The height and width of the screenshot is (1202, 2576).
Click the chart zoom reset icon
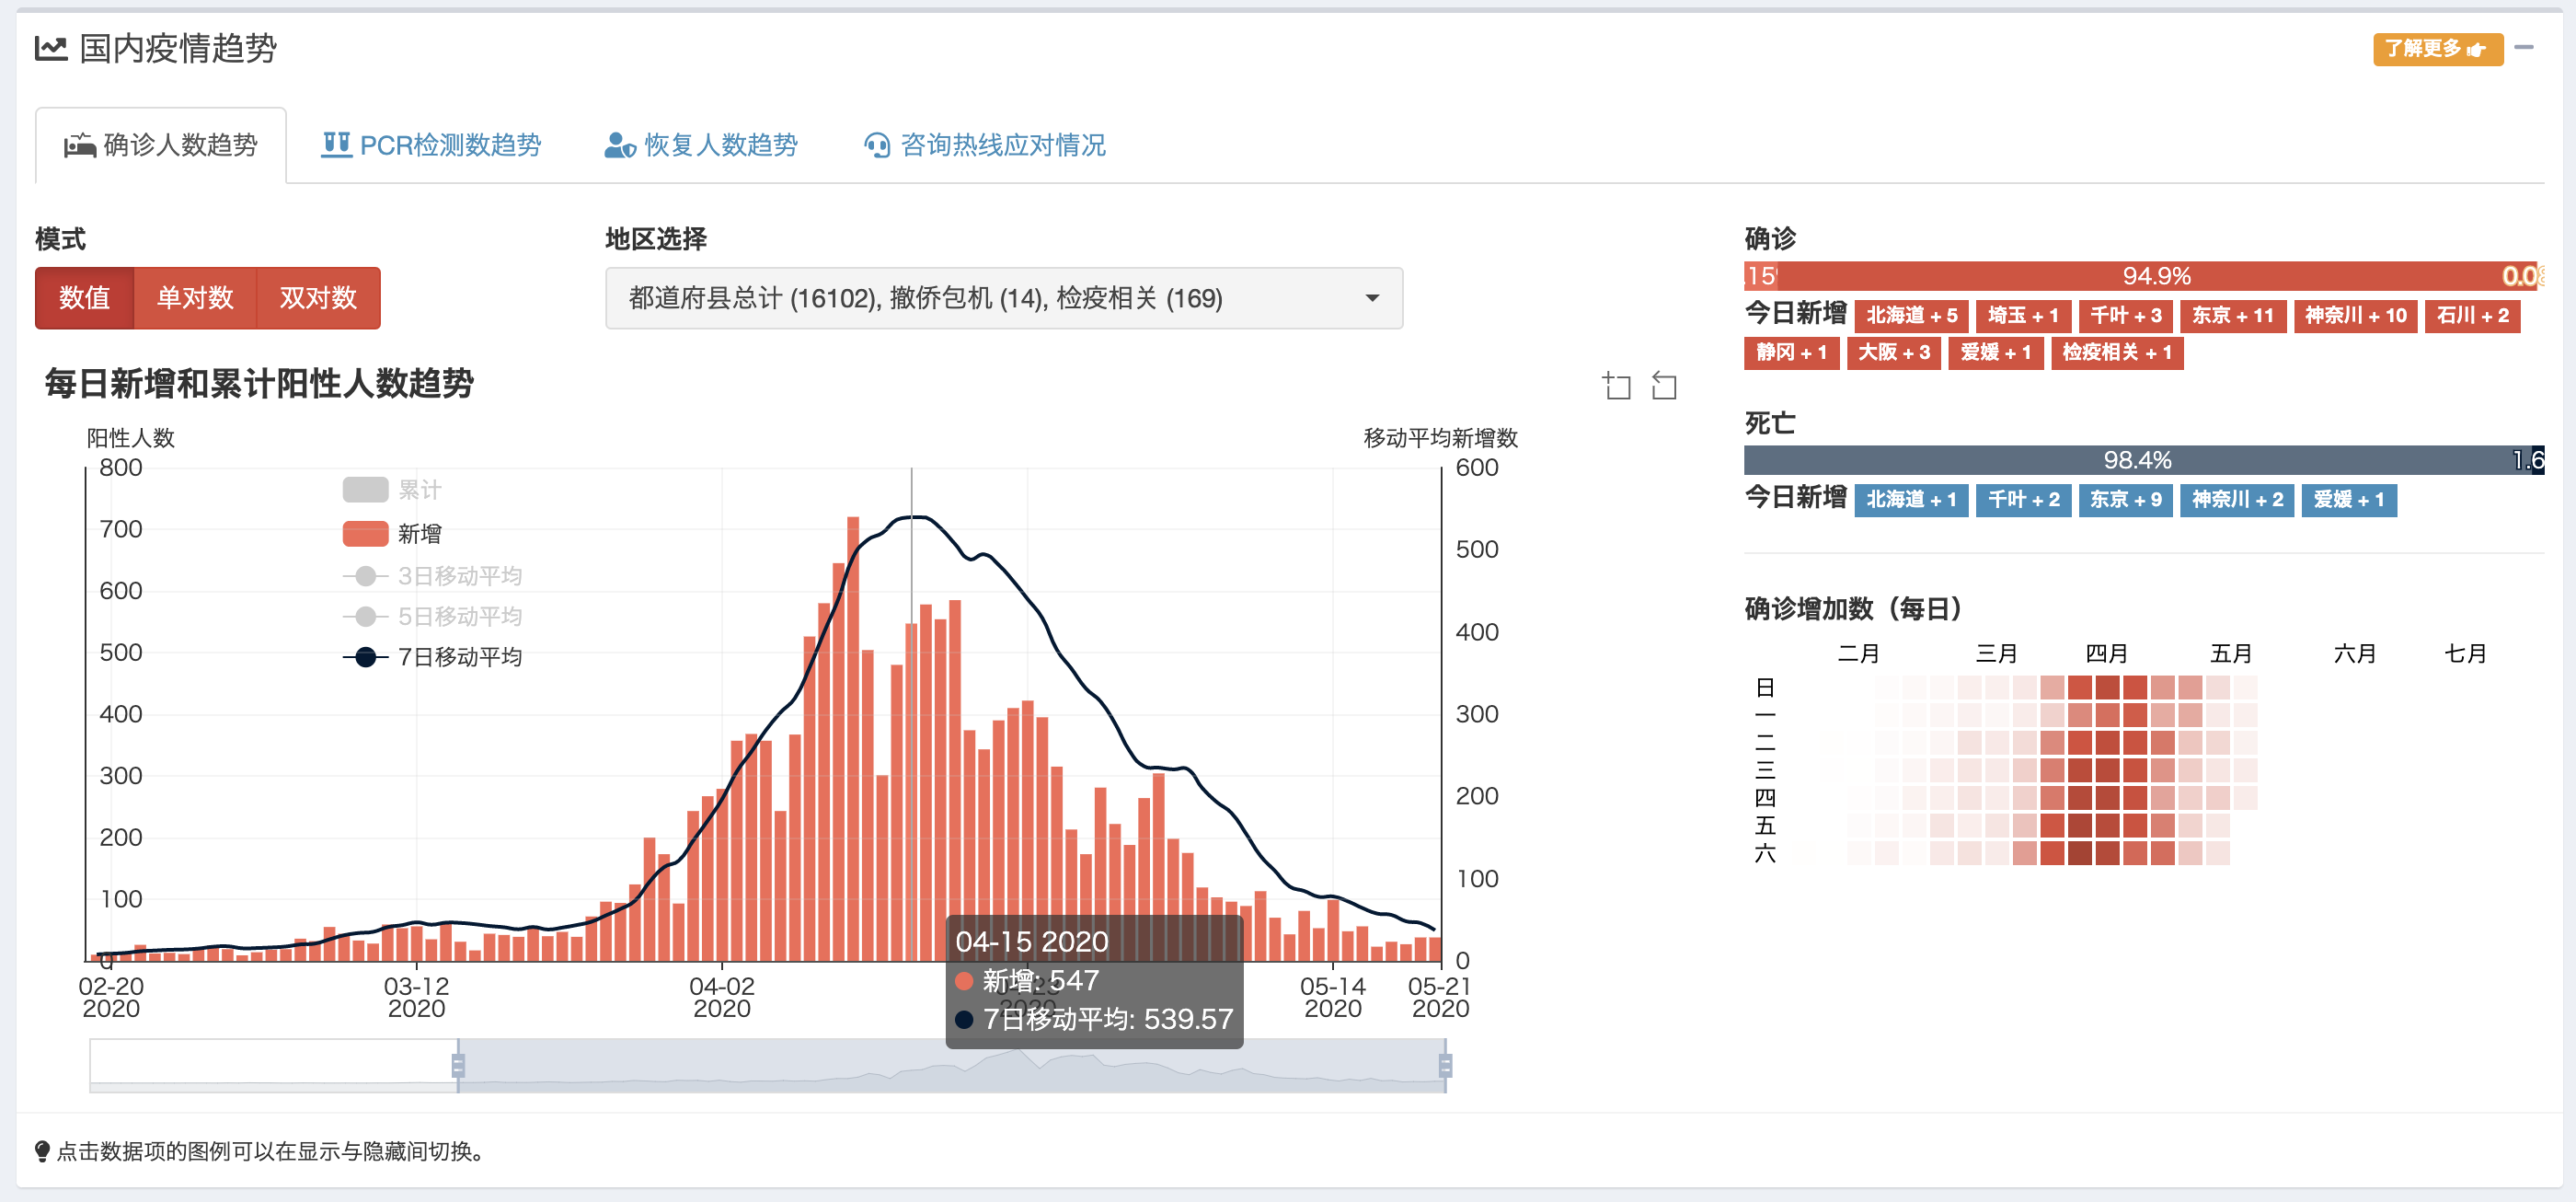(x=1664, y=386)
